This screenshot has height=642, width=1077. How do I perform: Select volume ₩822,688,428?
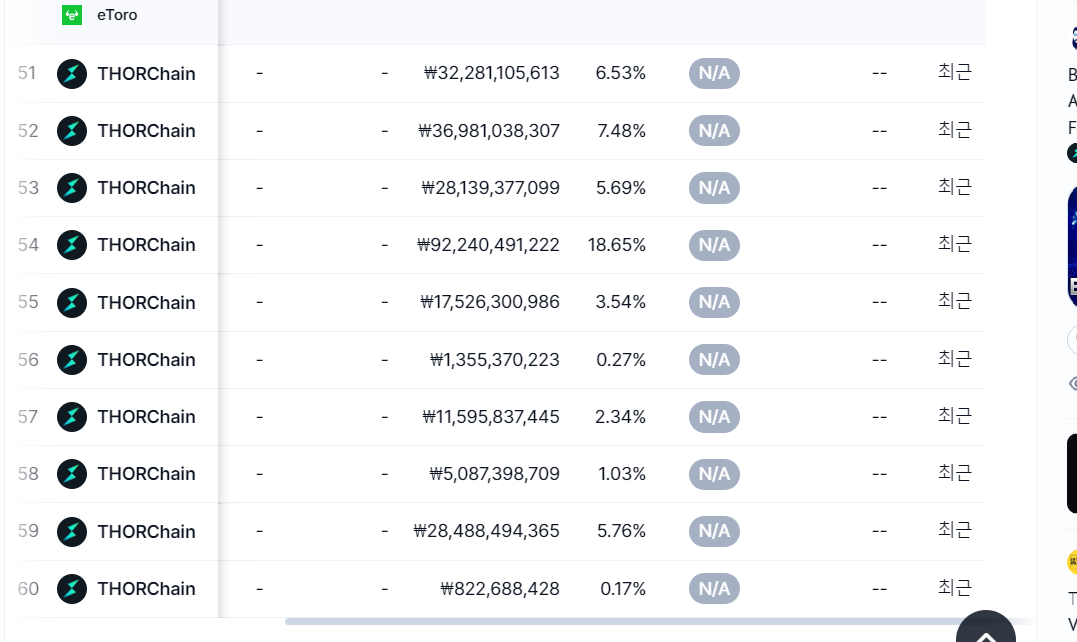pos(500,588)
